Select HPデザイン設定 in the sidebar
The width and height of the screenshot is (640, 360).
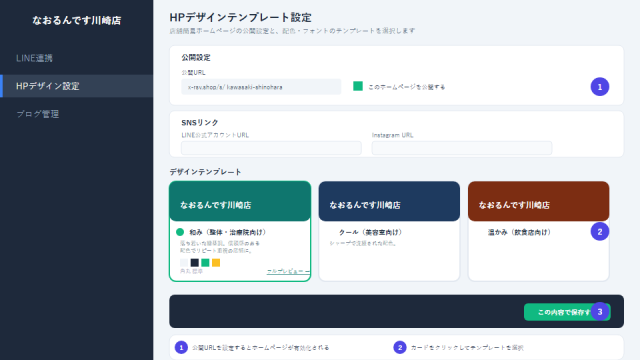point(76,86)
